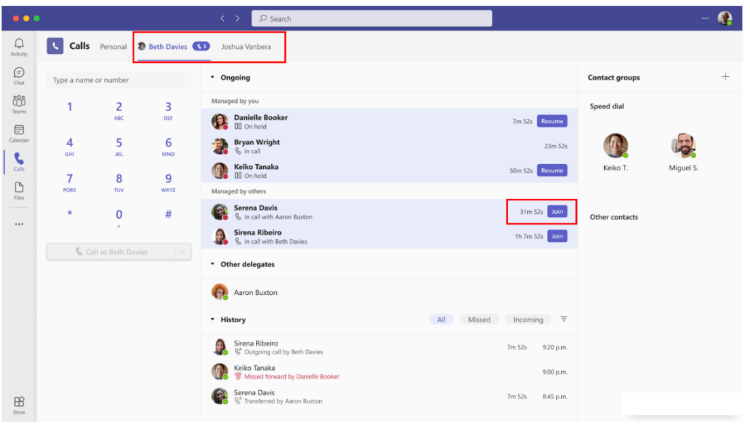Dial digit 6 MNO on keypad
This screenshot has height=425, width=750.
coord(168,146)
